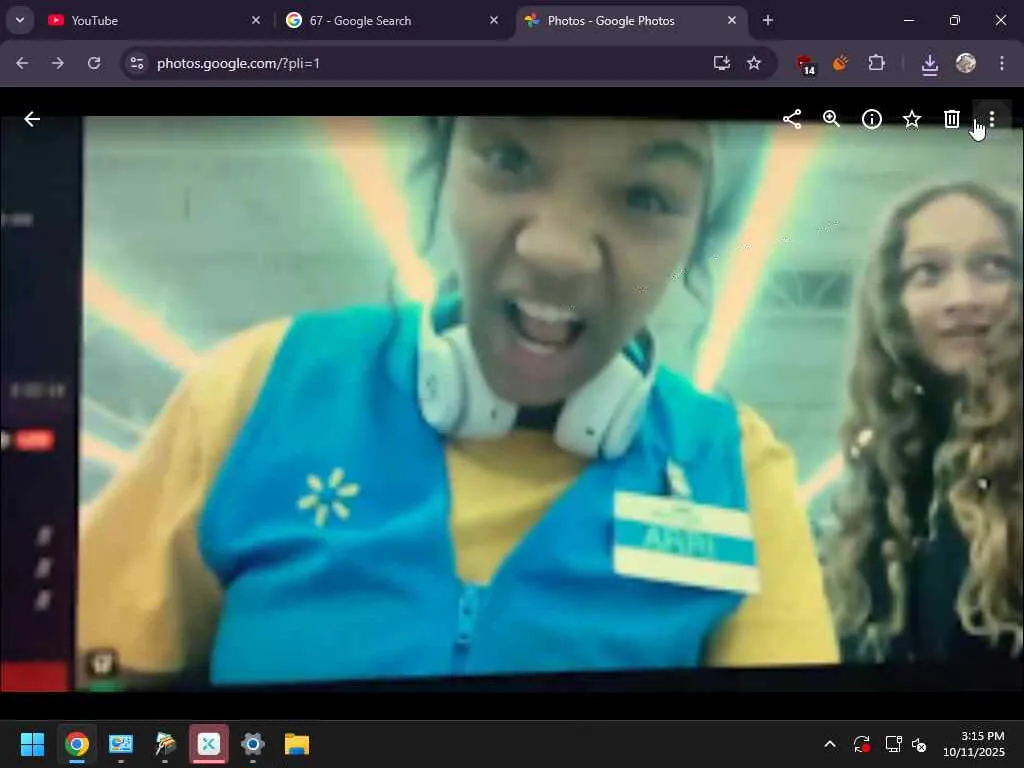Image resolution: width=1024 pixels, height=768 pixels.
Task: Go back from the photo viewer
Action: pos(32,119)
